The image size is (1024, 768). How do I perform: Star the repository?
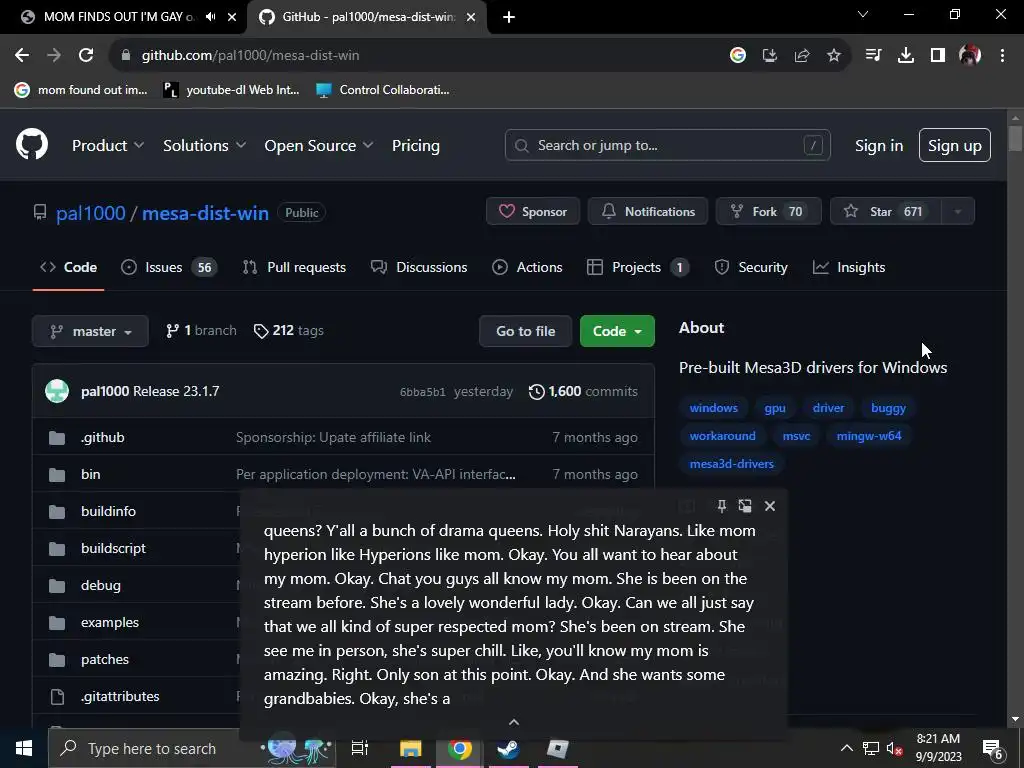tap(886, 211)
